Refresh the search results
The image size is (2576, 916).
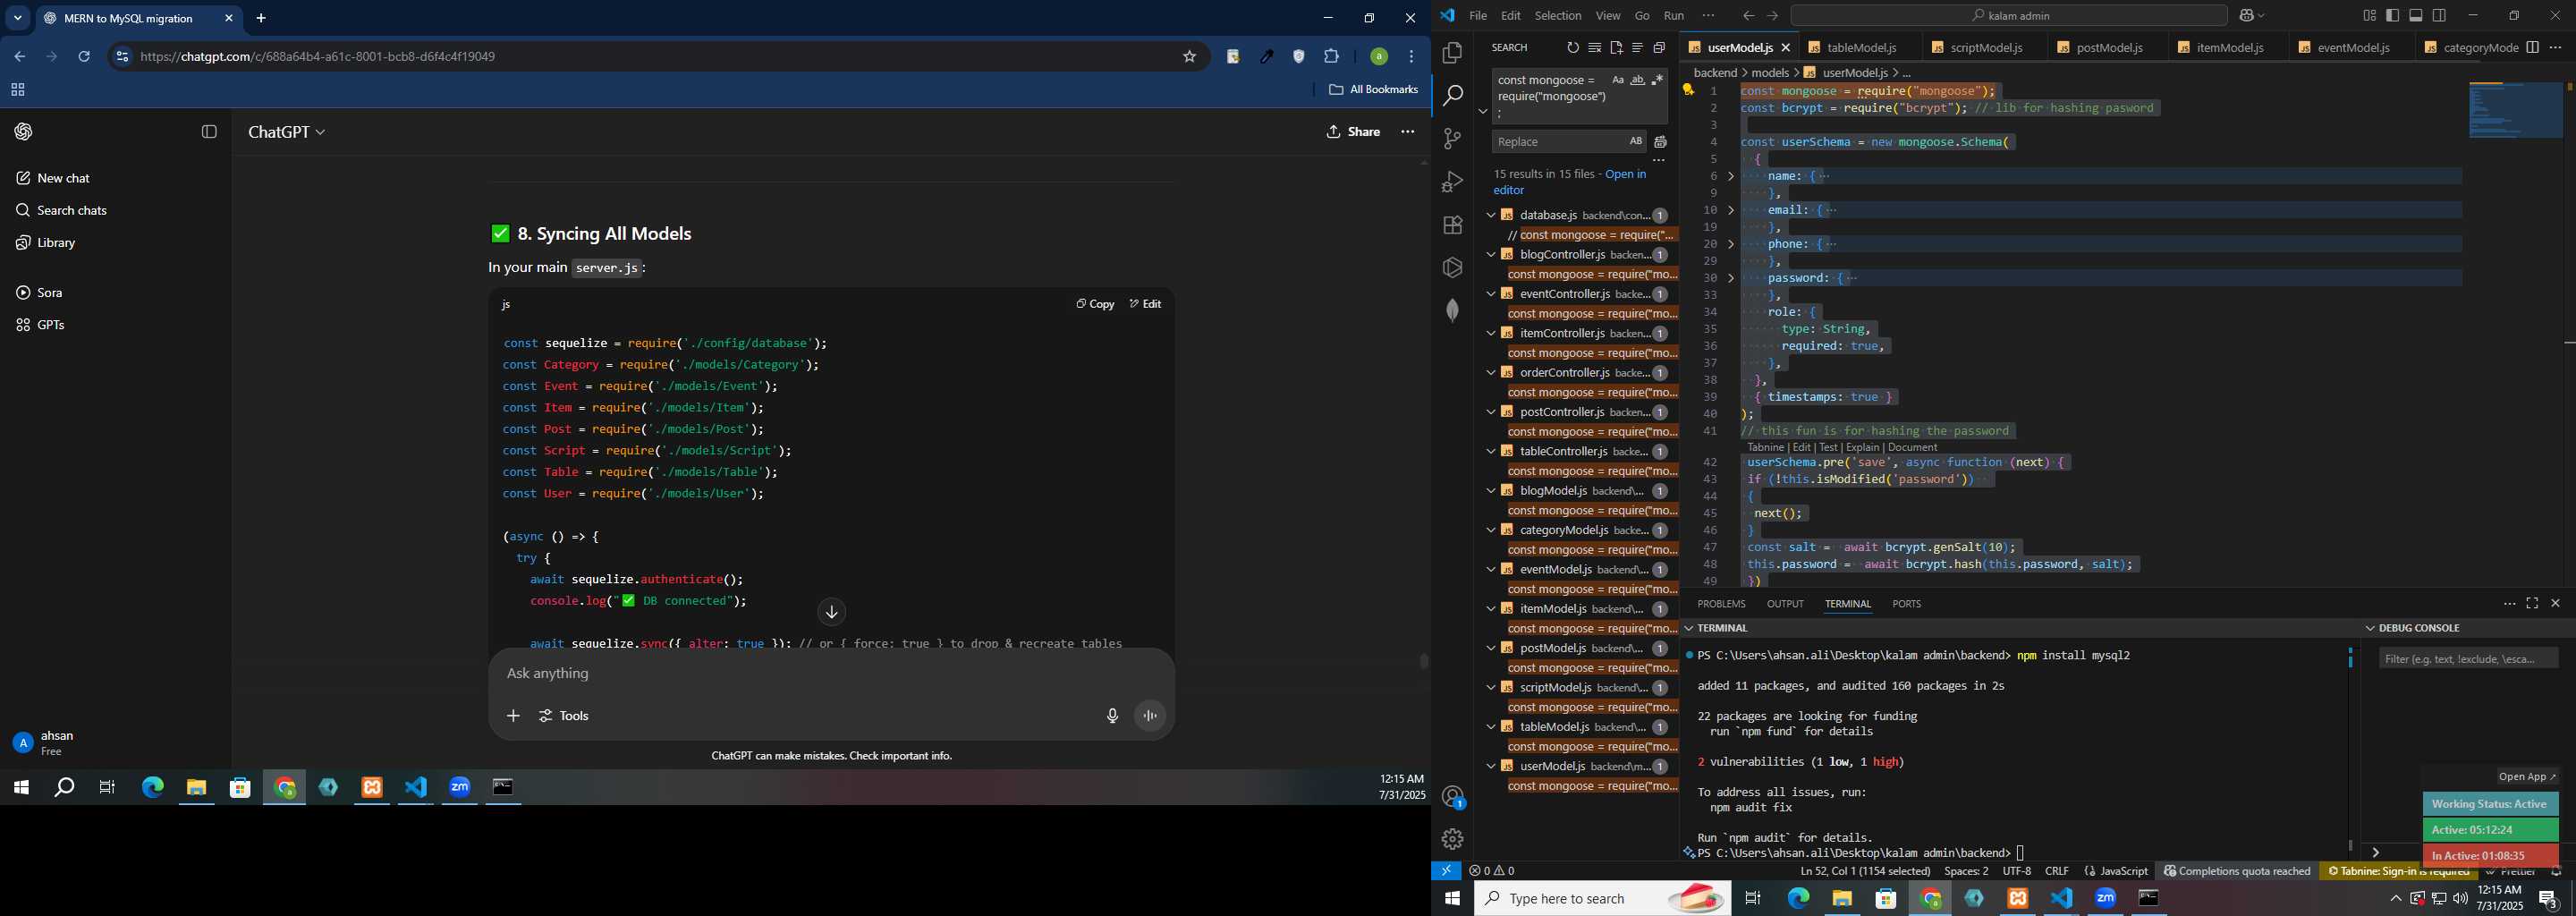(1572, 48)
